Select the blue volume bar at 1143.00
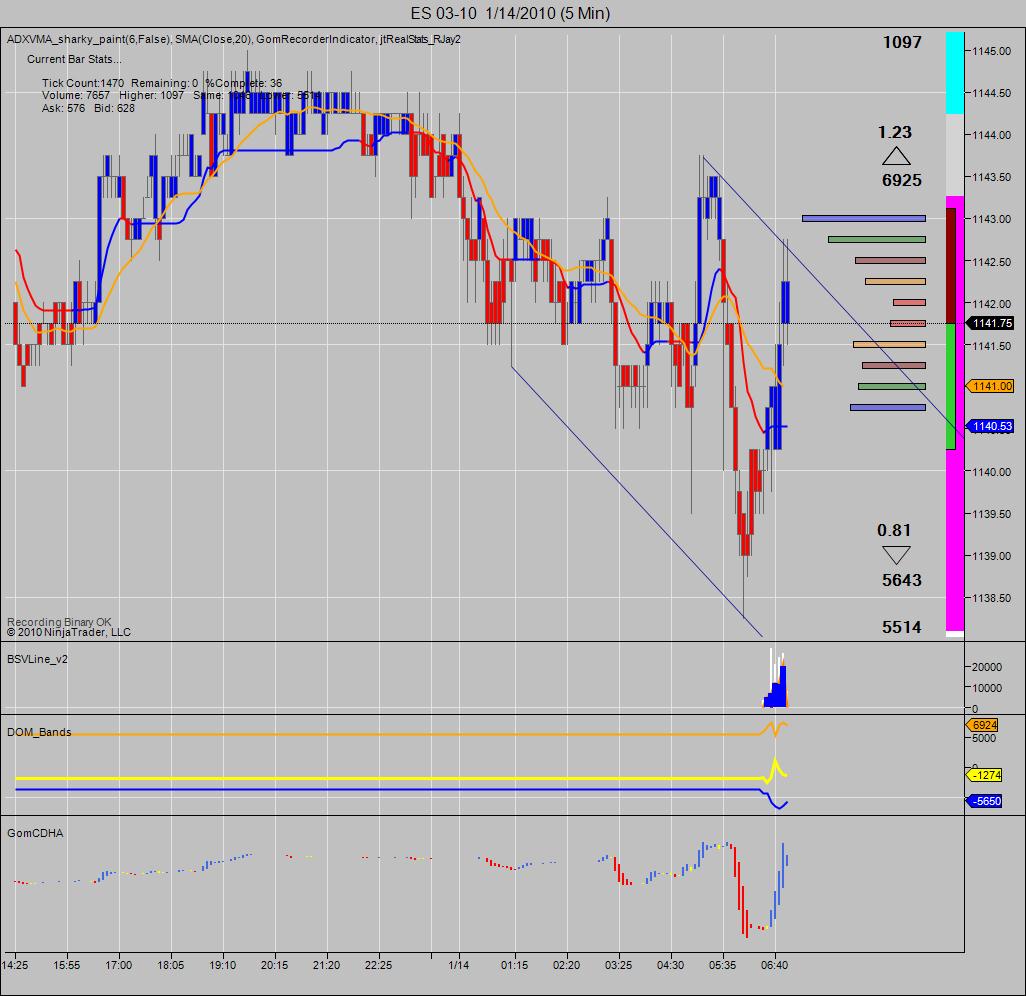1026x996 pixels. [864, 219]
